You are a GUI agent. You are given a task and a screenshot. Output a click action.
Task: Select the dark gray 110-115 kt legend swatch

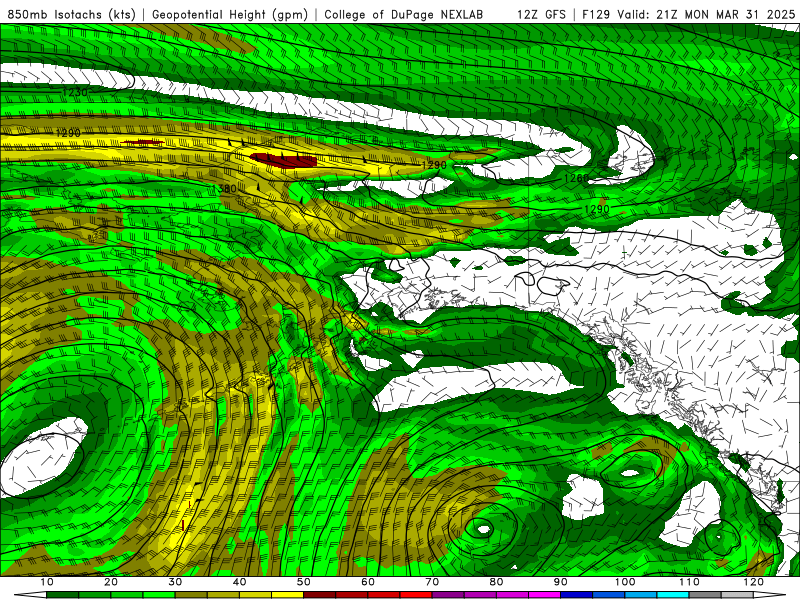[705, 595]
